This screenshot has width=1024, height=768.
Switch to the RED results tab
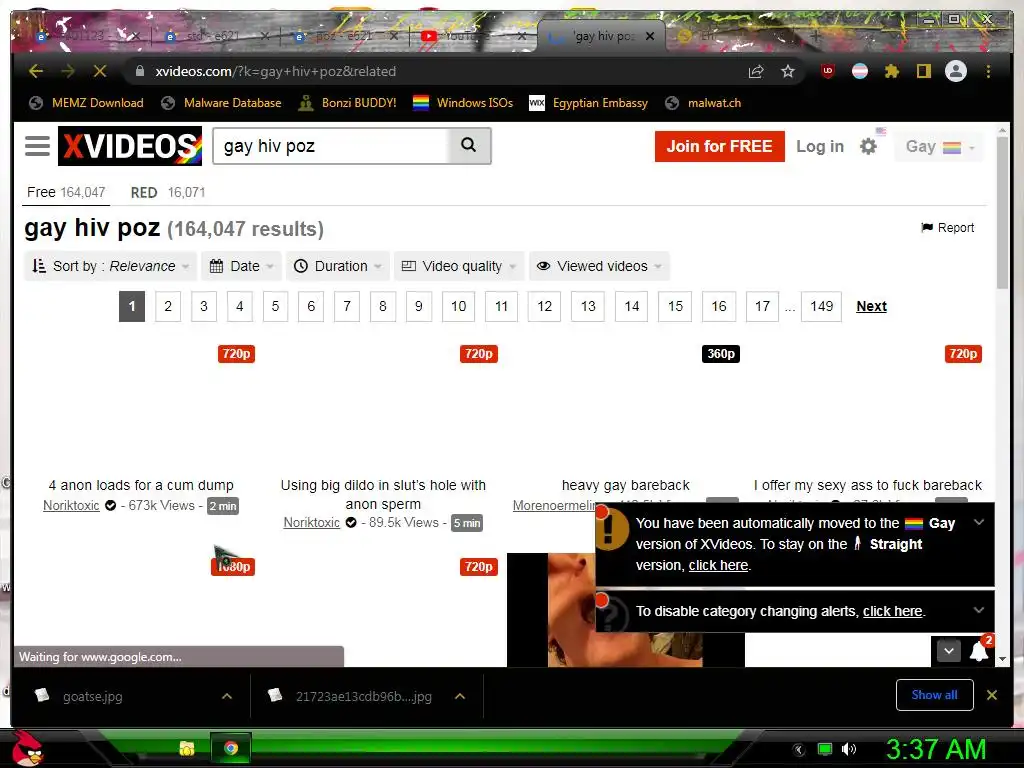point(168,192)
